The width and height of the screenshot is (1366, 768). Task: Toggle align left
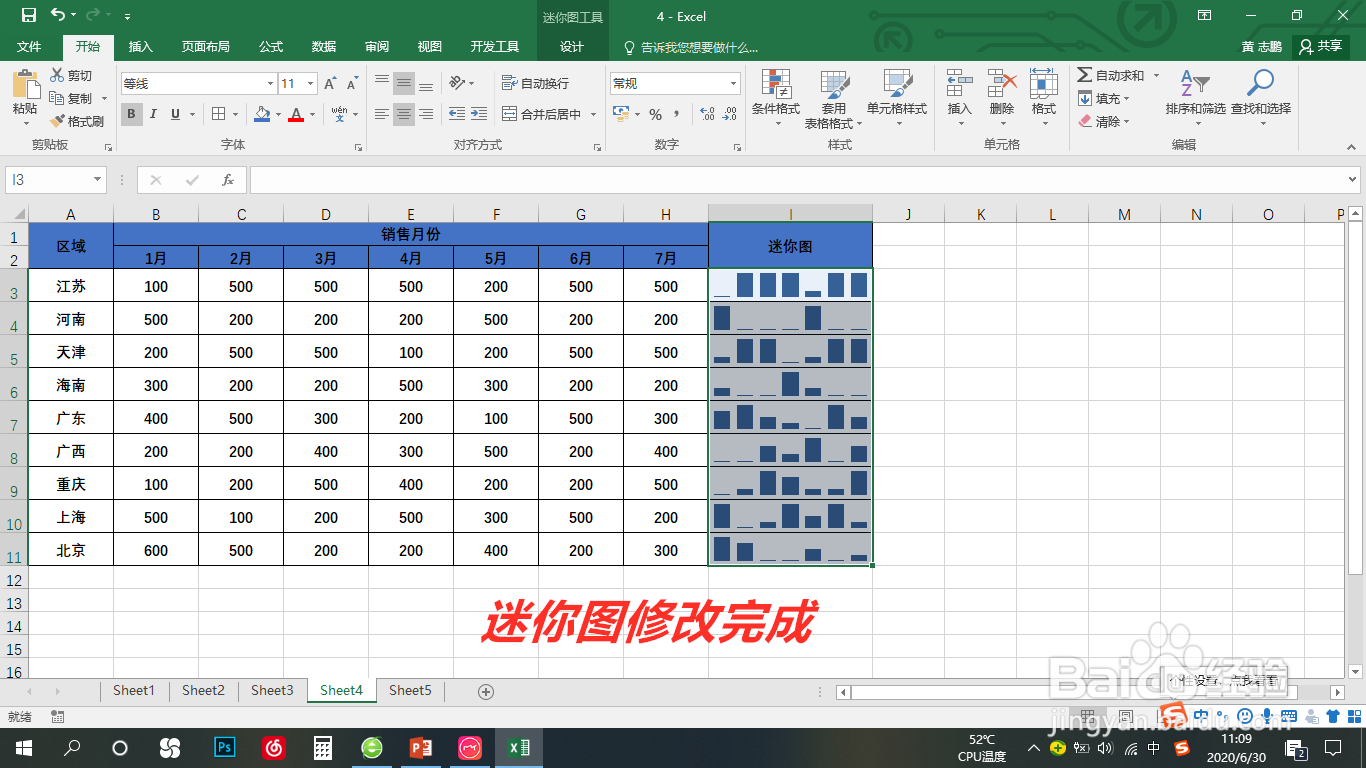pyautogui.click(x=382, y=114)
